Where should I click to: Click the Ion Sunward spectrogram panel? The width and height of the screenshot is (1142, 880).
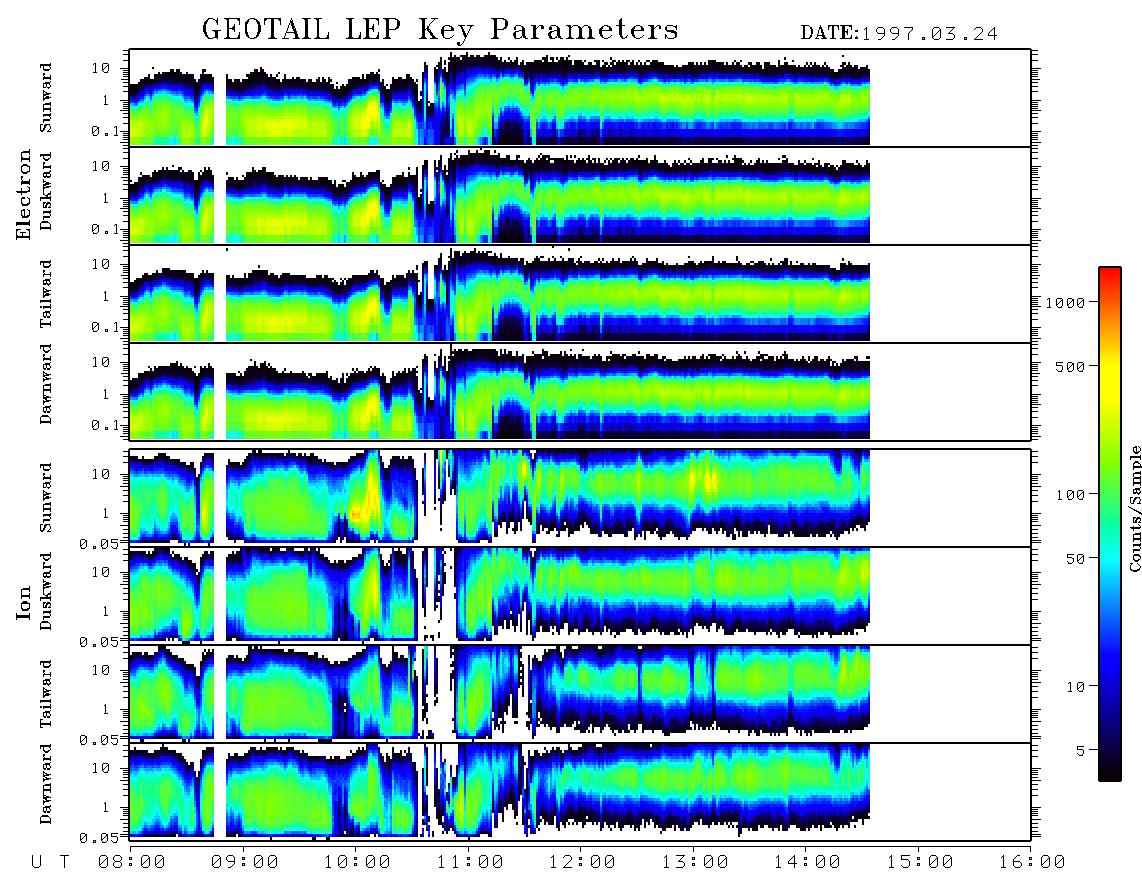tap(580, 498)
